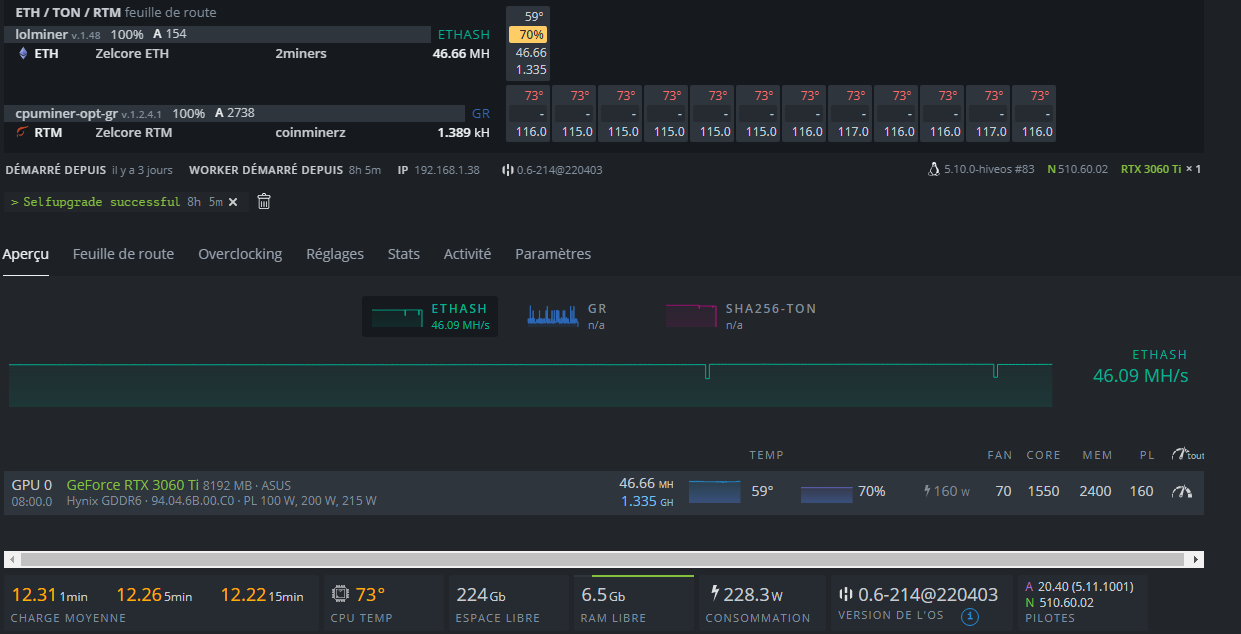Click the CPU chip icon beside 73°
Image resolution: width=1241 pixels, height=634 pixels.
click(340, 594)
